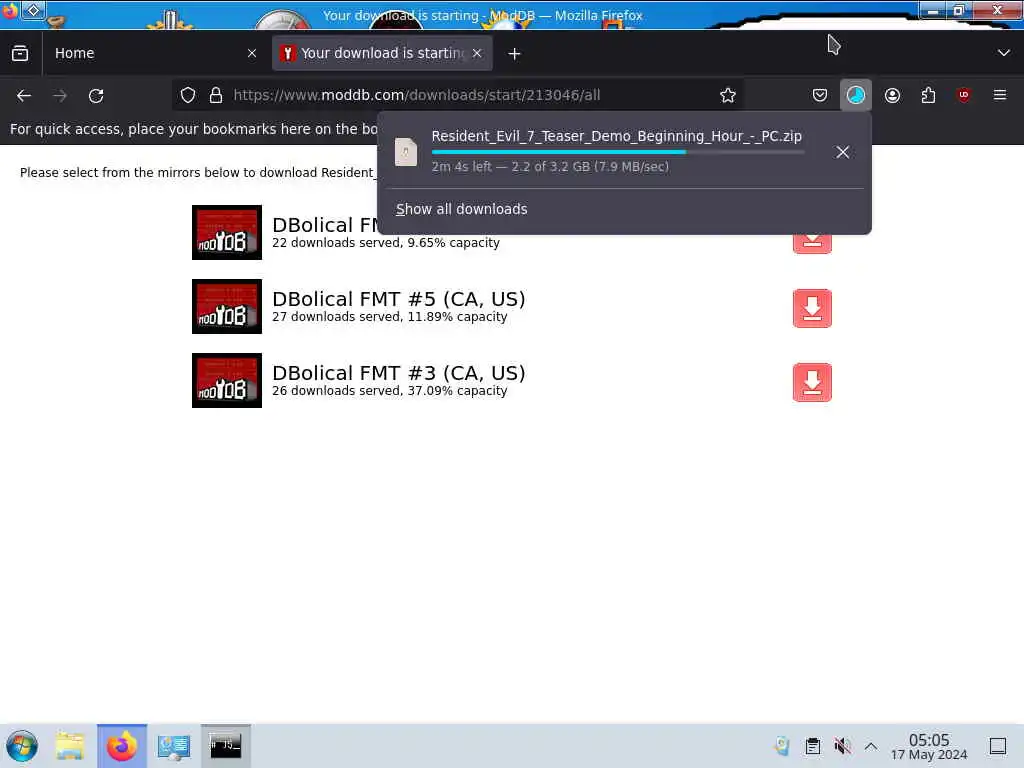Bookmark this page with the star
This screenshot has height=768, width=1024.
click(x=728, y=95)
